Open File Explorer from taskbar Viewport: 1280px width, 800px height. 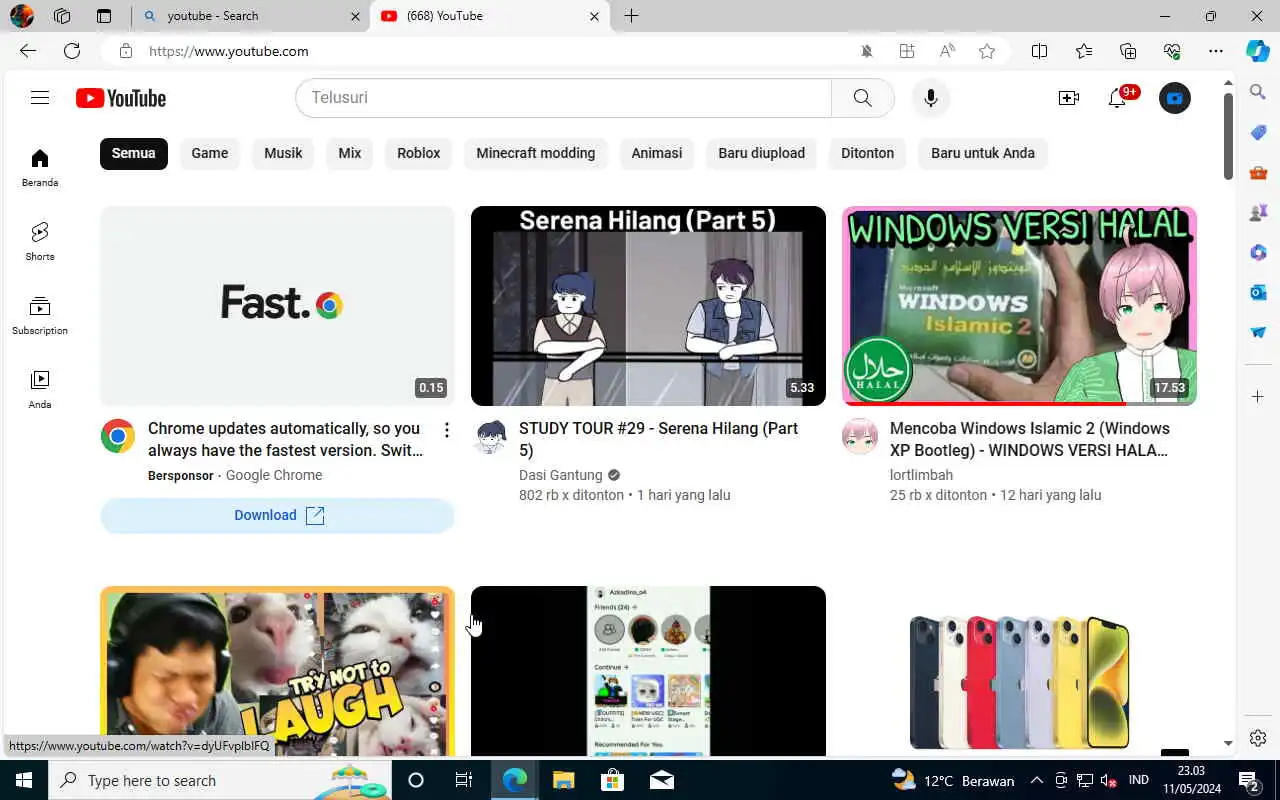[564, 780]
